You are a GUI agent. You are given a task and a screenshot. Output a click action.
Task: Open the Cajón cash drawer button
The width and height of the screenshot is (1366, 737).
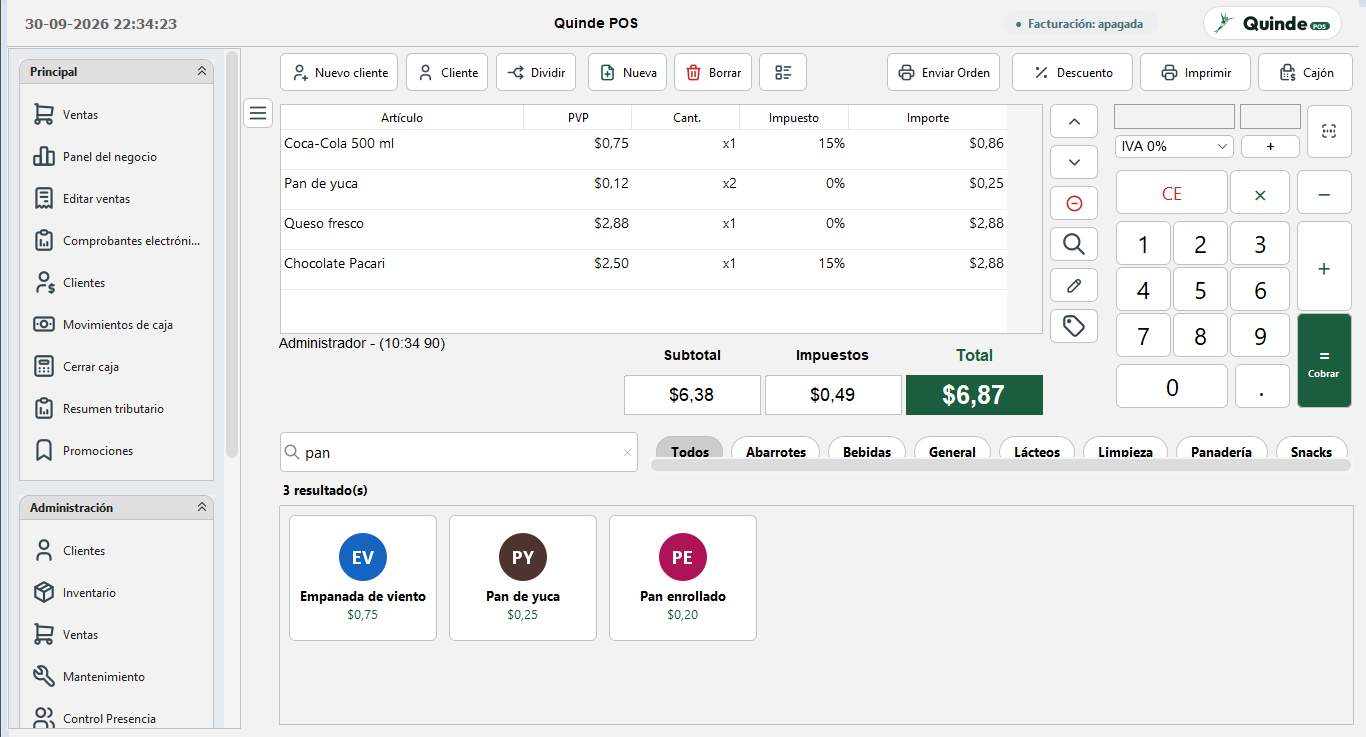tap(1305, 72)
